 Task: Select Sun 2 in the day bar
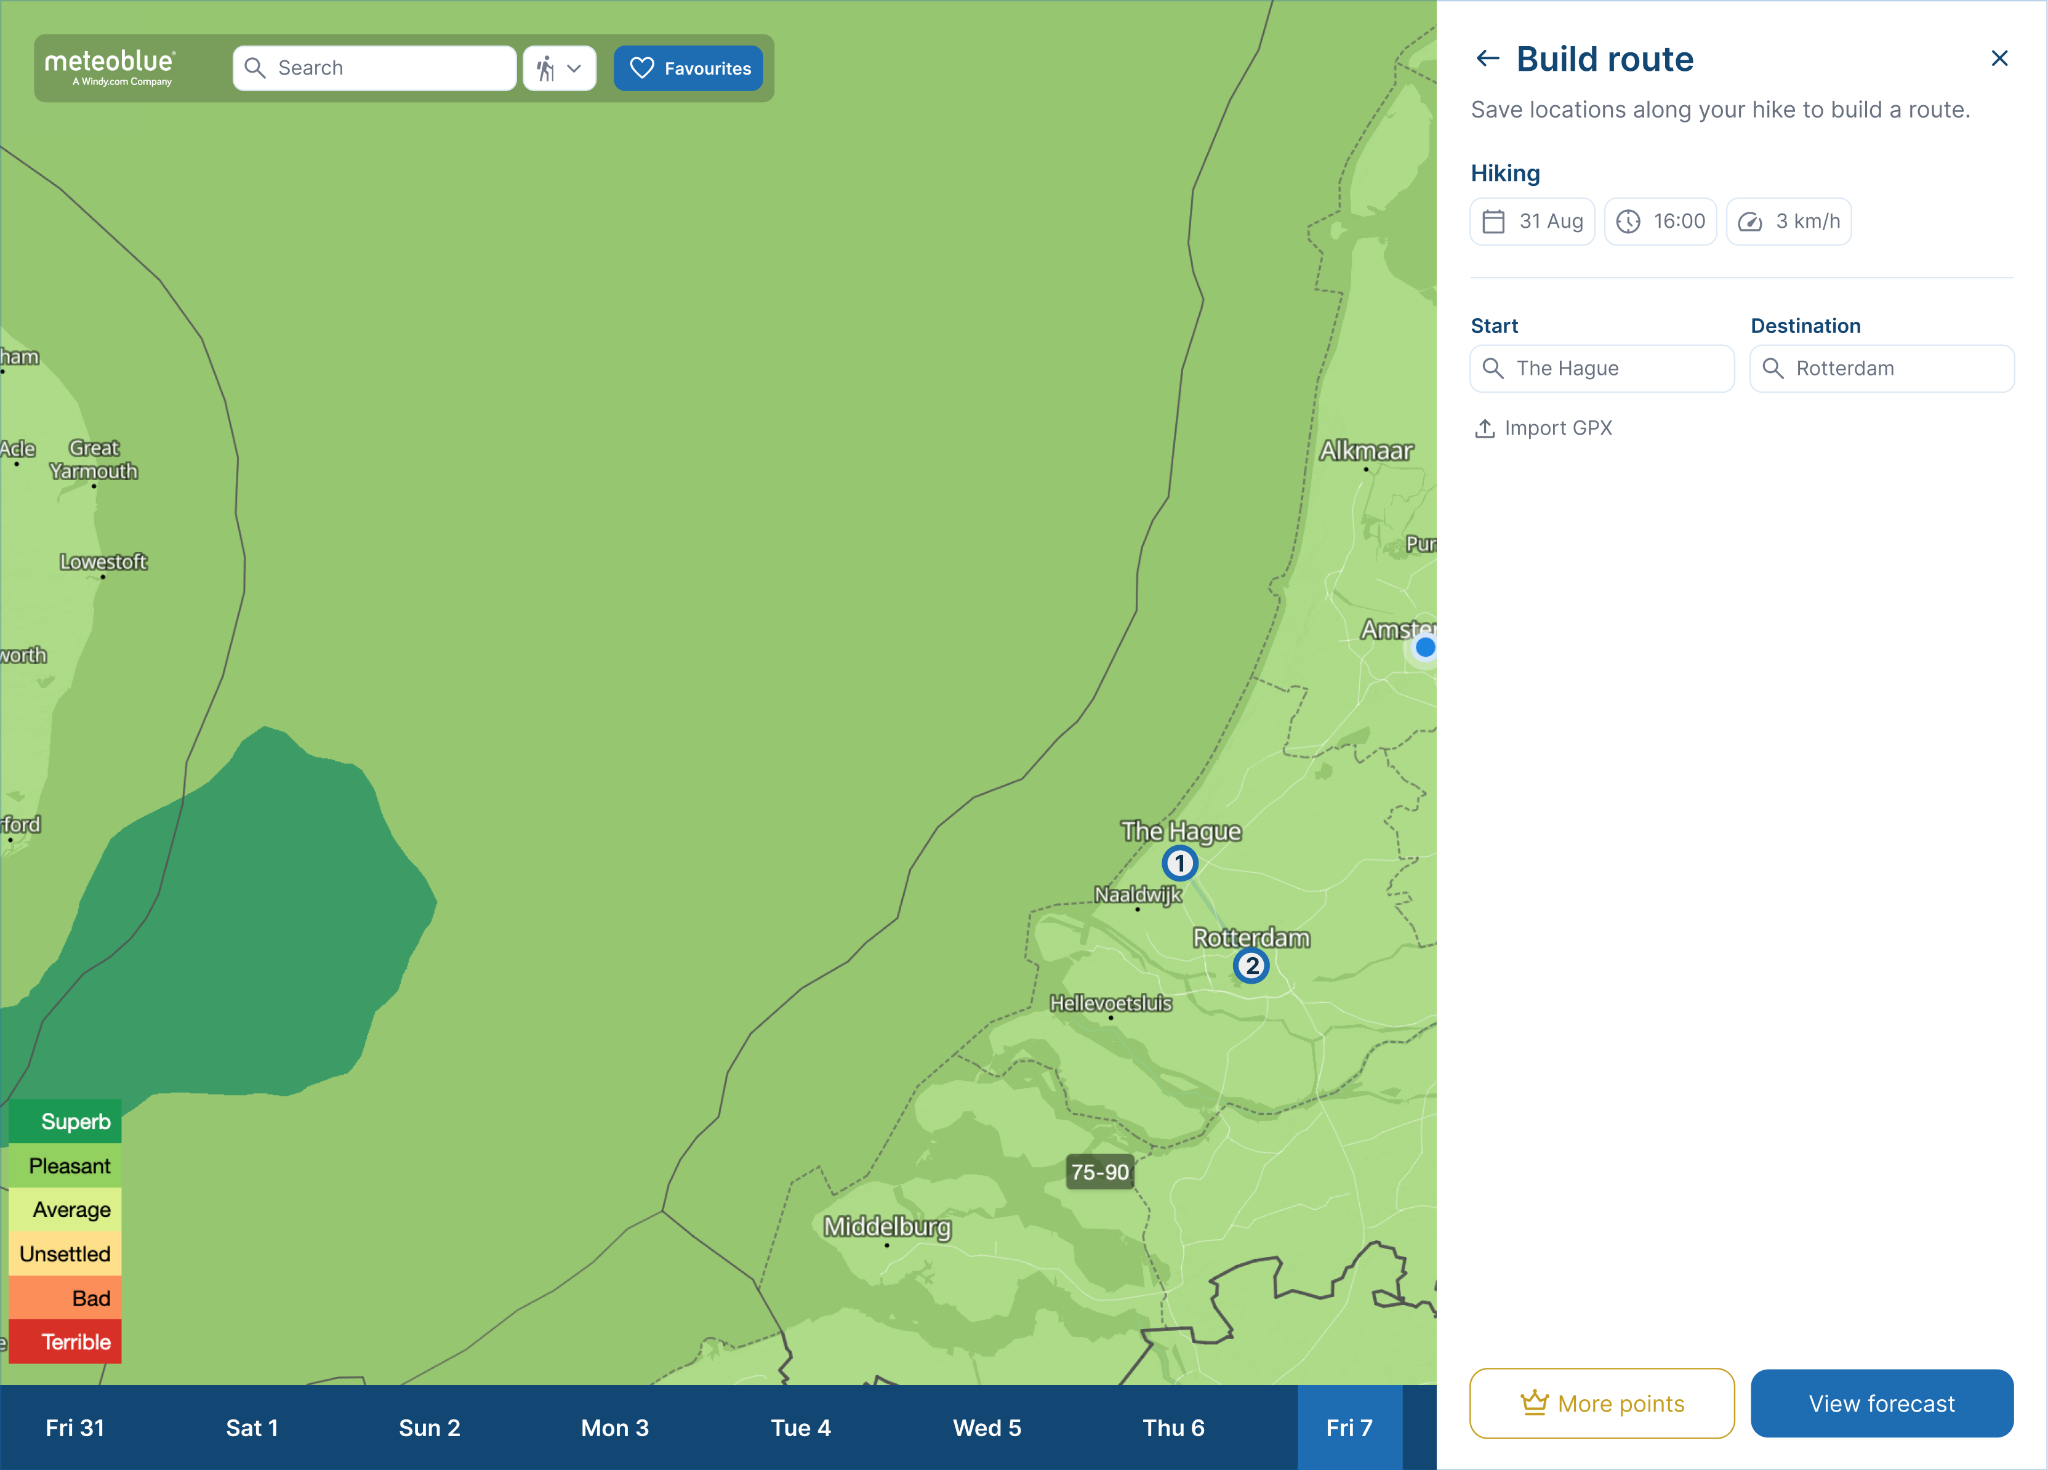click(430, 1428)
